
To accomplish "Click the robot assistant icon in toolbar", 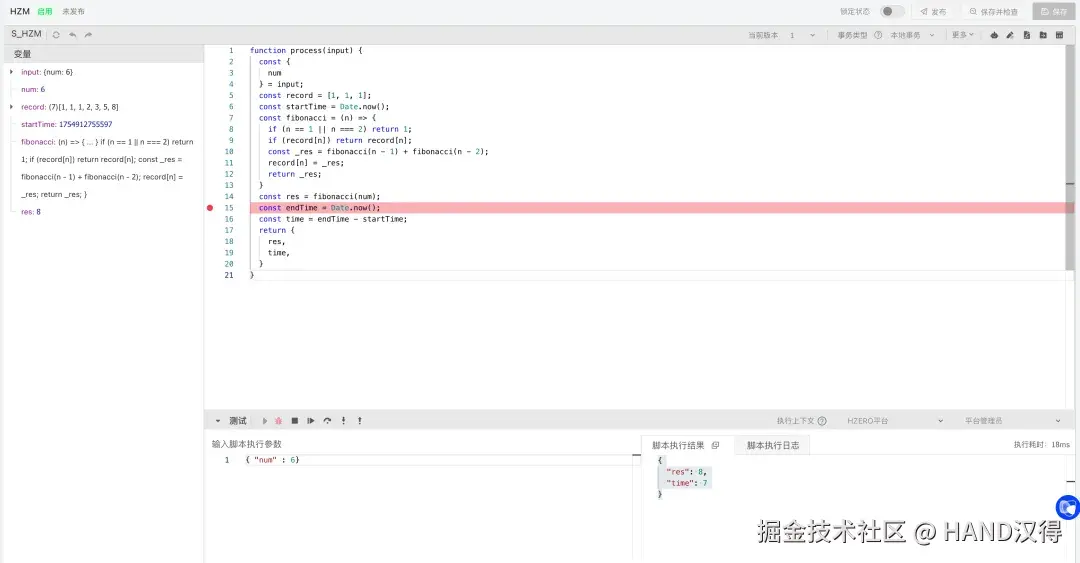I will 994,35.
